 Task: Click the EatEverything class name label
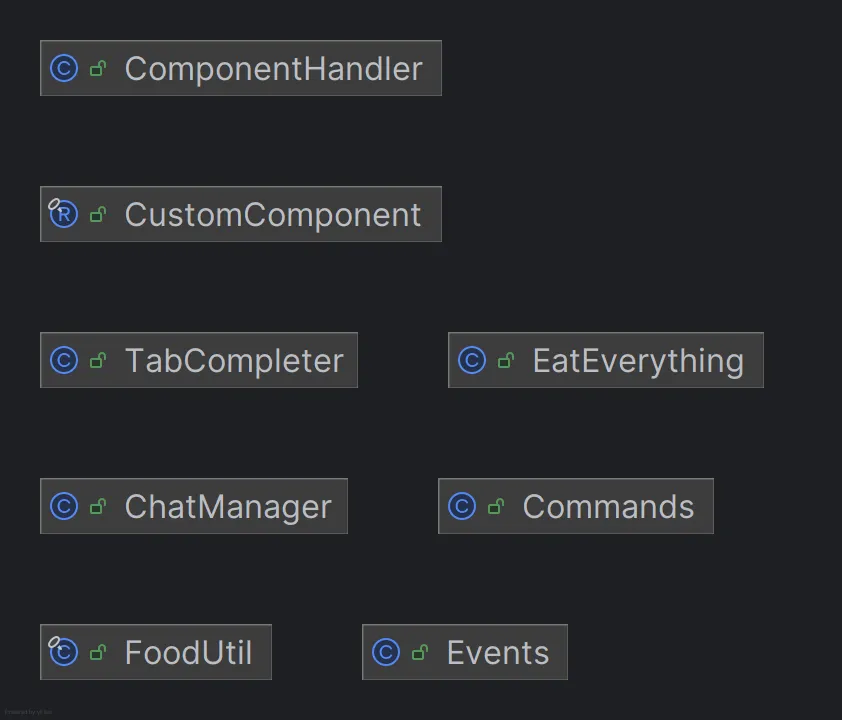coord(638,360)
